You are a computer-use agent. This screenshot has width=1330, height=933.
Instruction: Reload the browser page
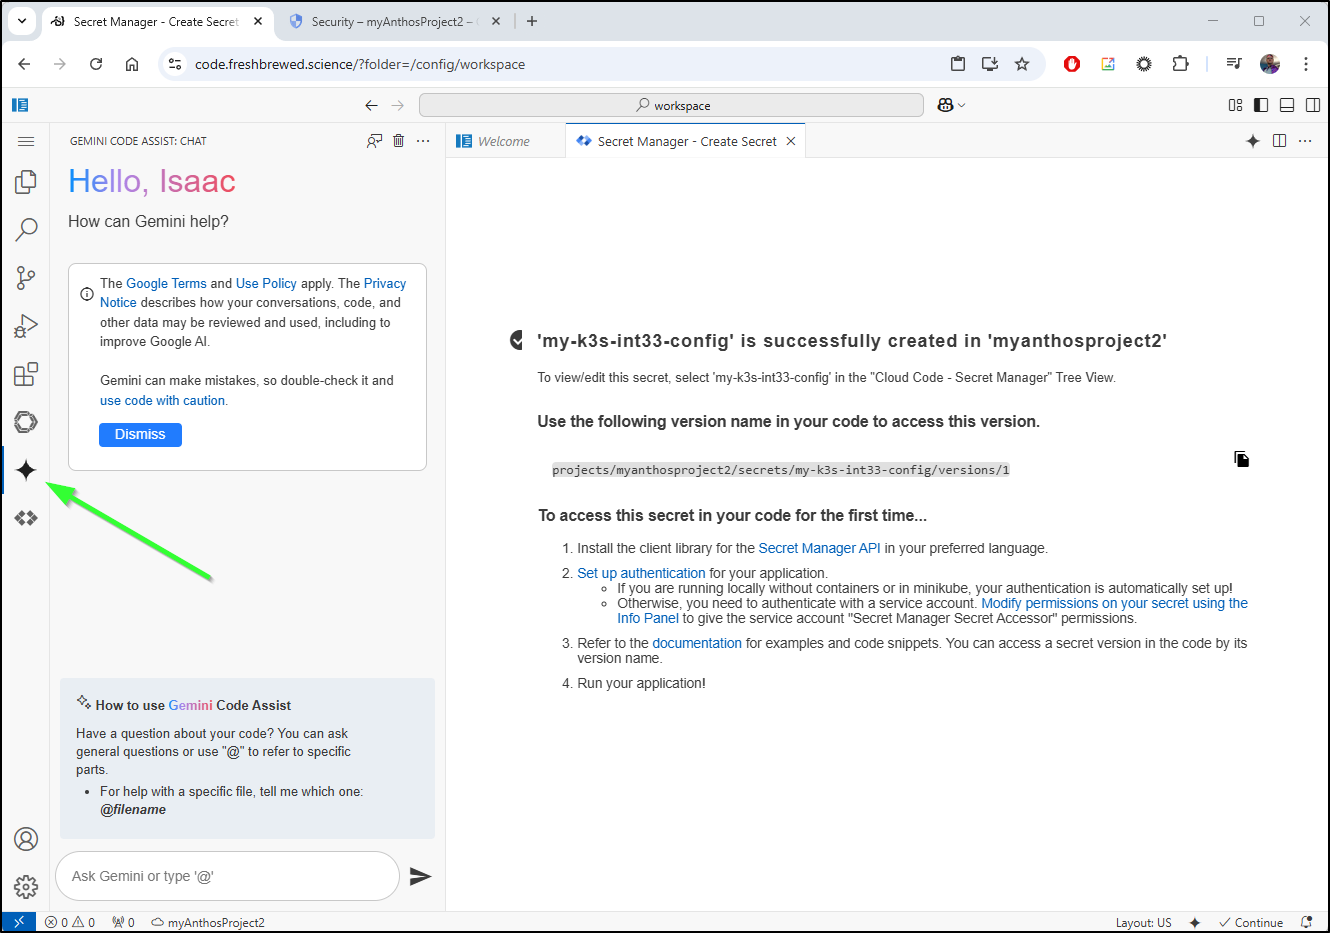(96, 64)
